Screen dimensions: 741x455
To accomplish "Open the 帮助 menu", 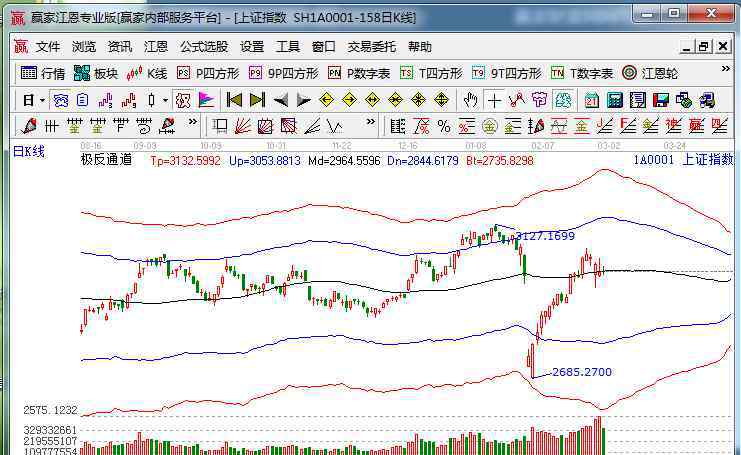I will click(420, 47).
